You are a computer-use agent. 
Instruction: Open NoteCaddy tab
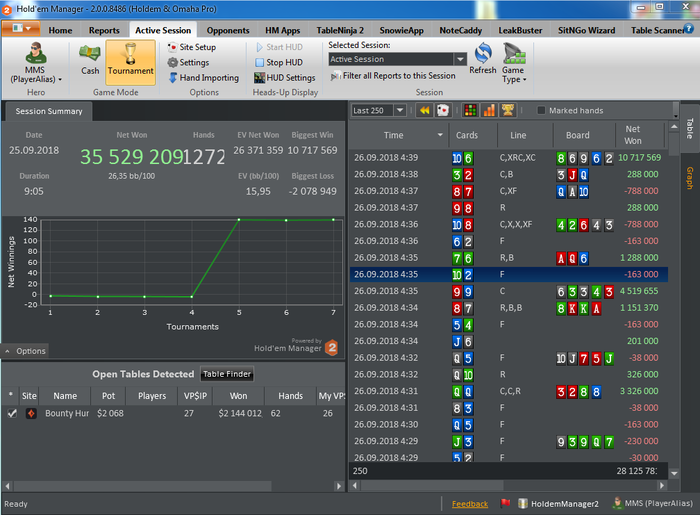click(x=461, y=30)
